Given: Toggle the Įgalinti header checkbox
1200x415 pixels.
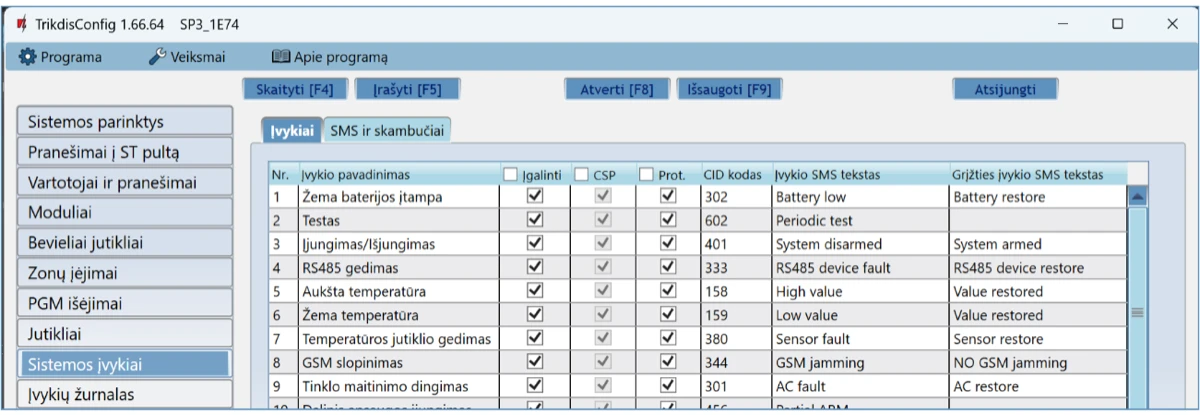Looking at the screenshot, I should click(x=510, y=175).
